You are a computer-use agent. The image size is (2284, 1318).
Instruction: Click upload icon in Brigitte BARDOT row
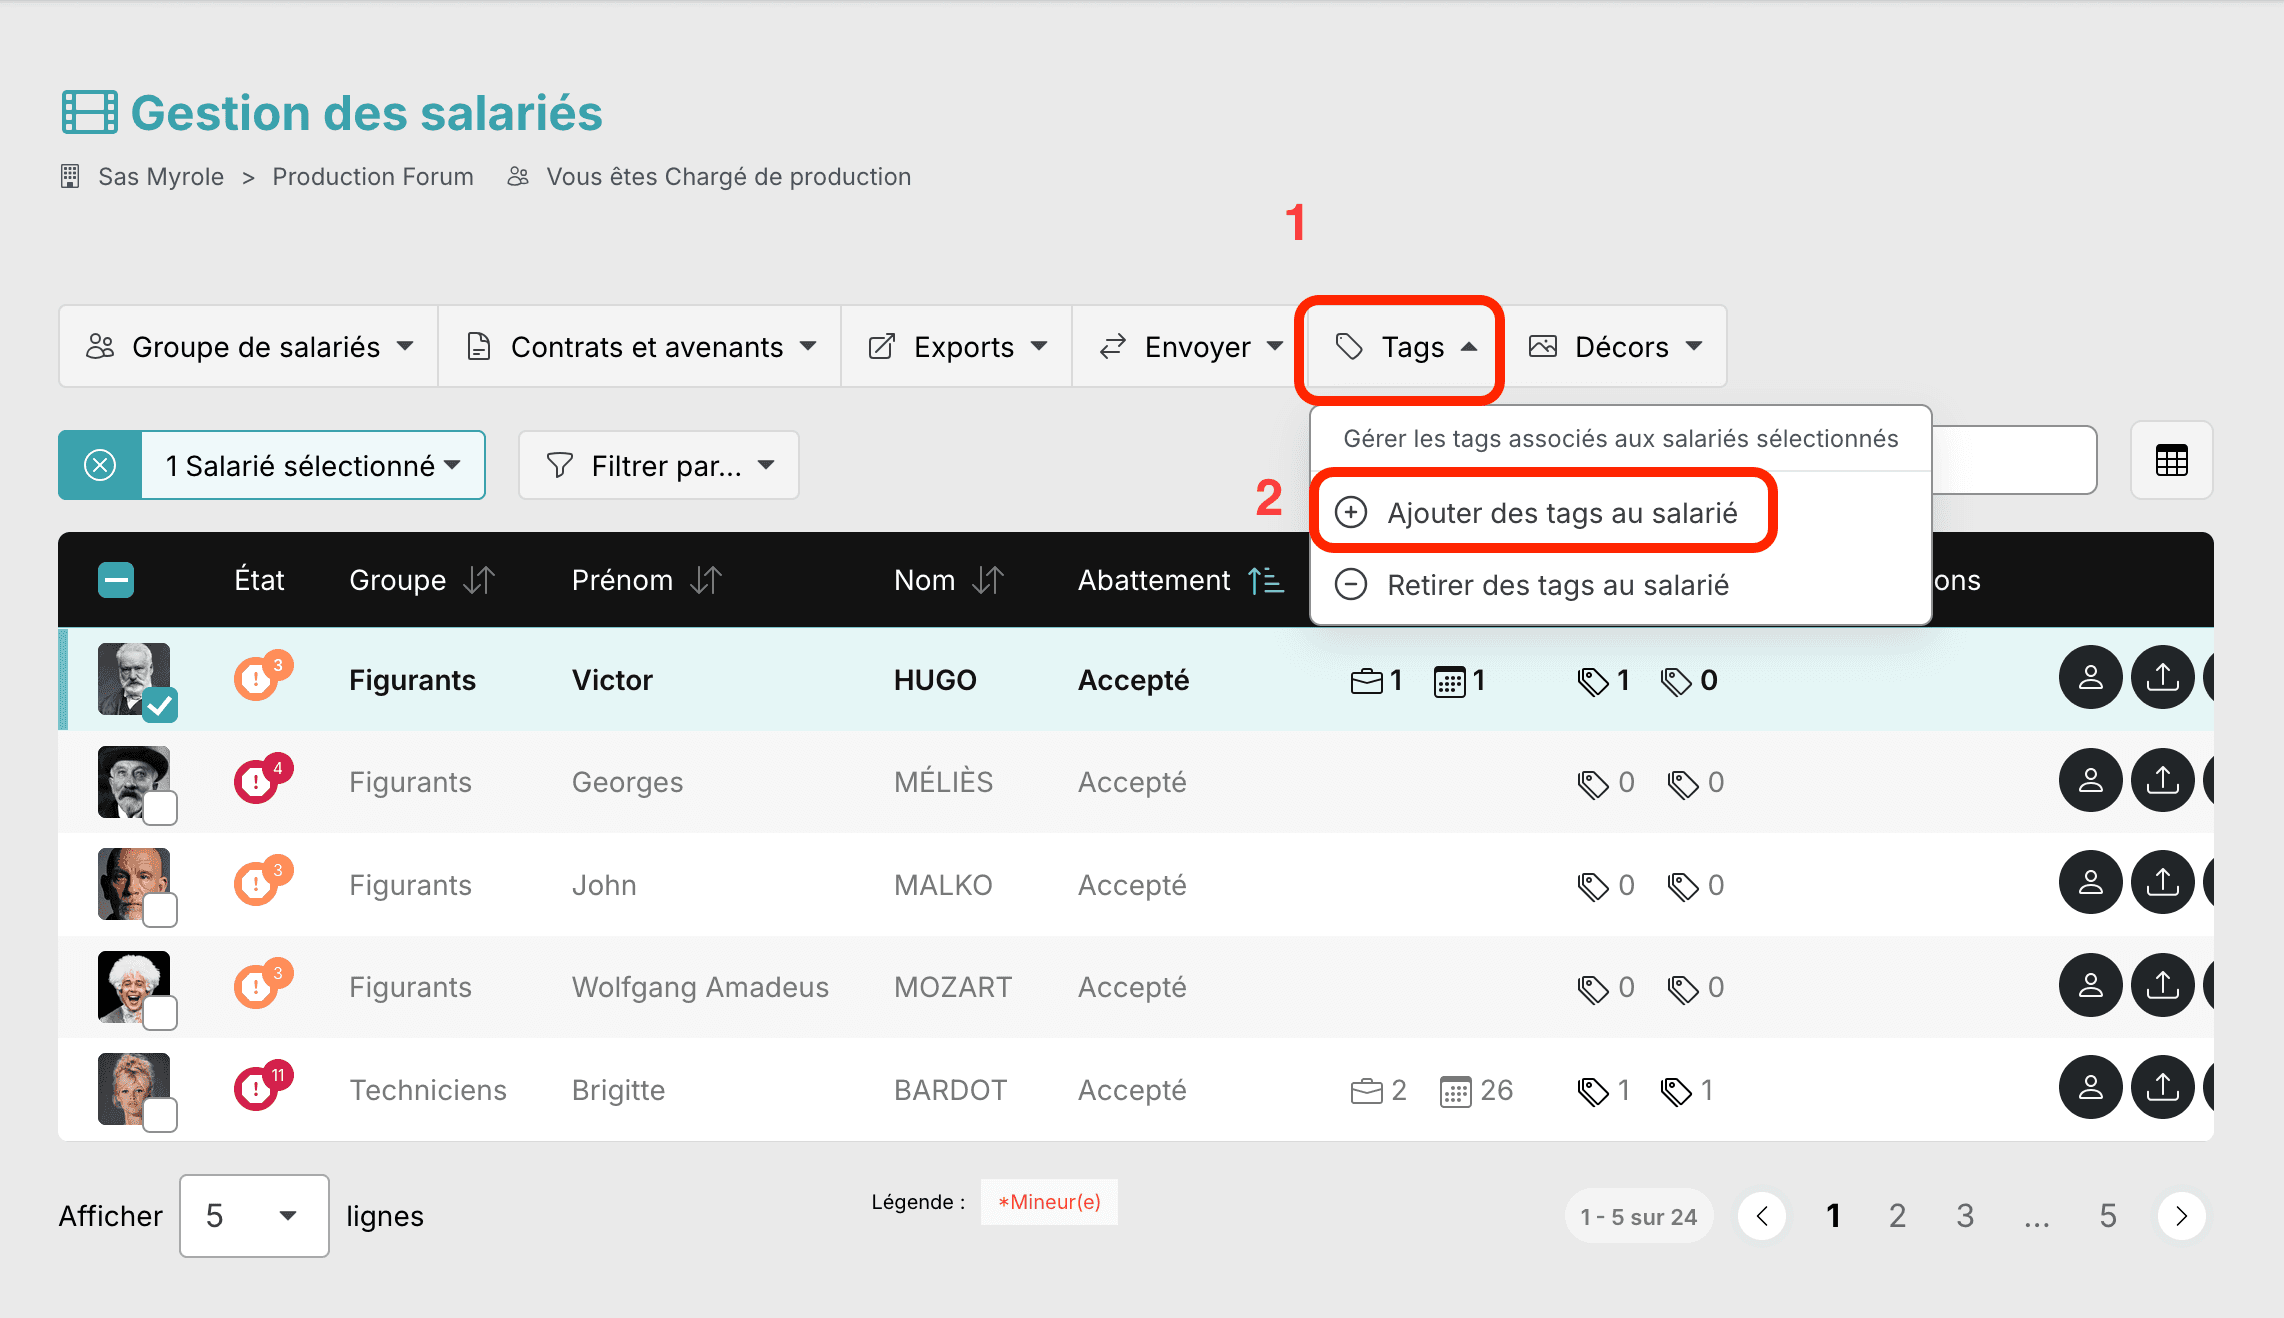coord(2162,1087)
